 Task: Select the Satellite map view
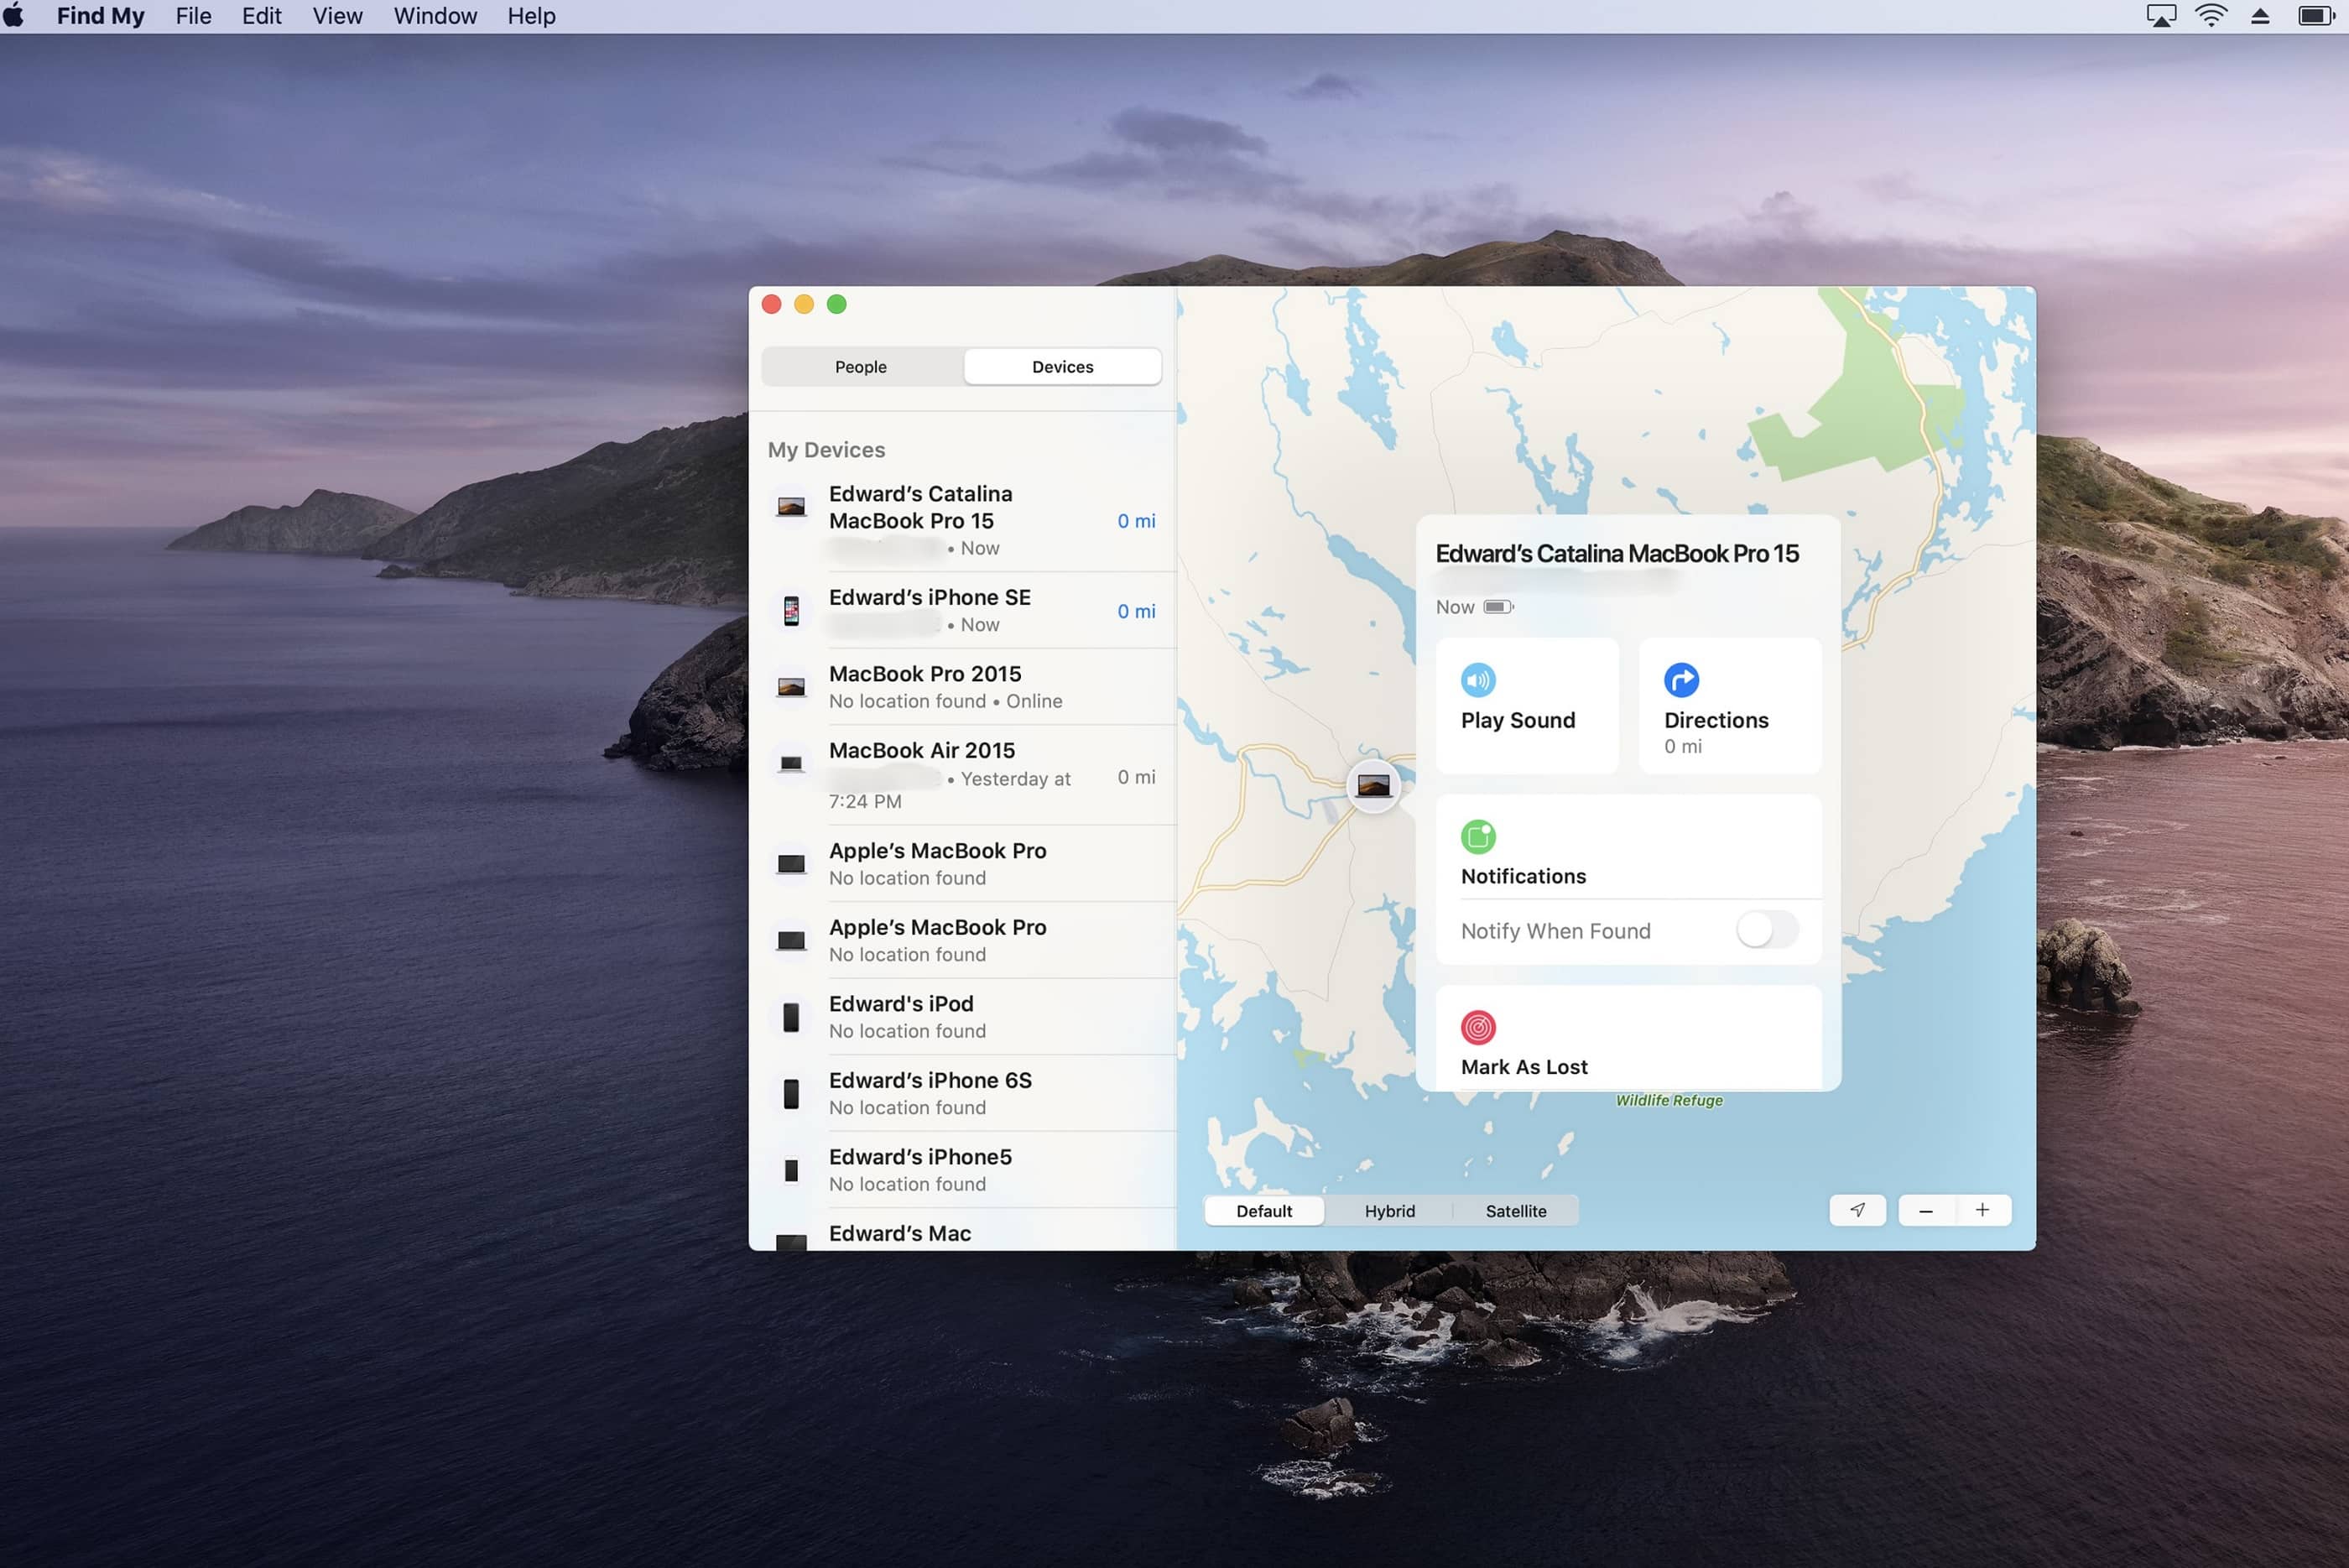(1516, 1211)
